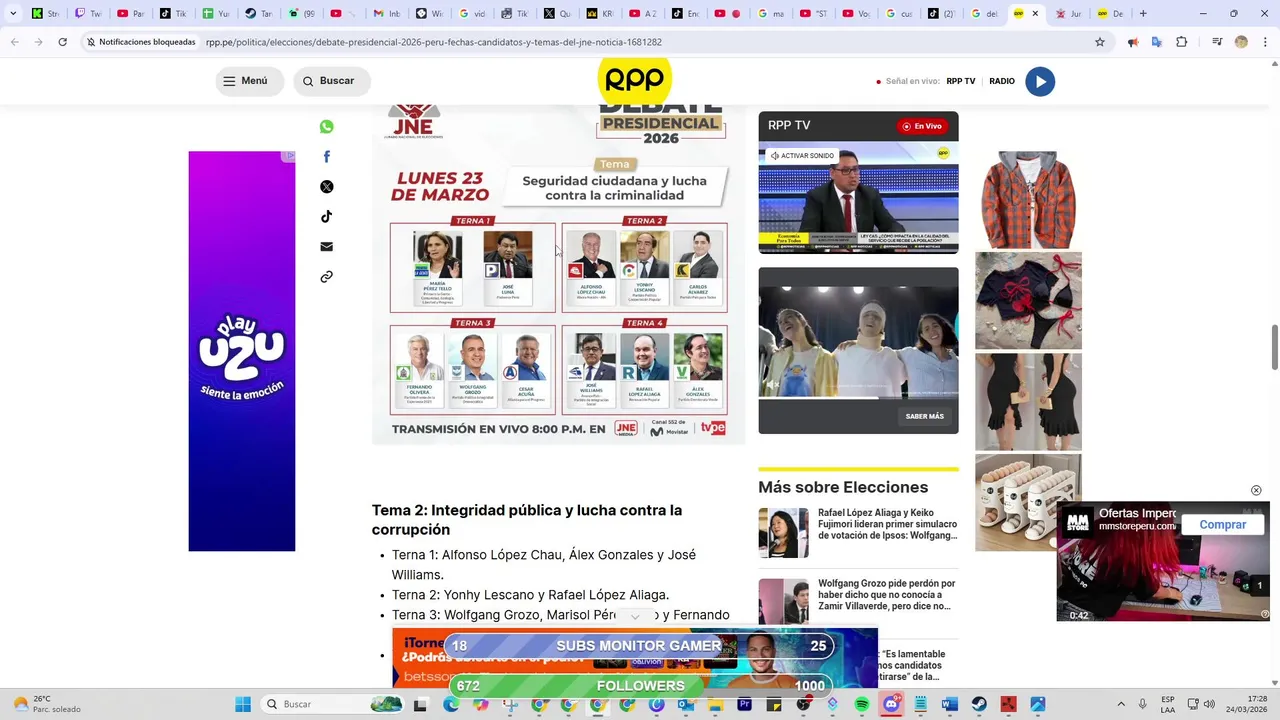This screenshot has width=1280, height=720.
Task: Open Chrome three-dot menu
Action: click(1265, 42)
